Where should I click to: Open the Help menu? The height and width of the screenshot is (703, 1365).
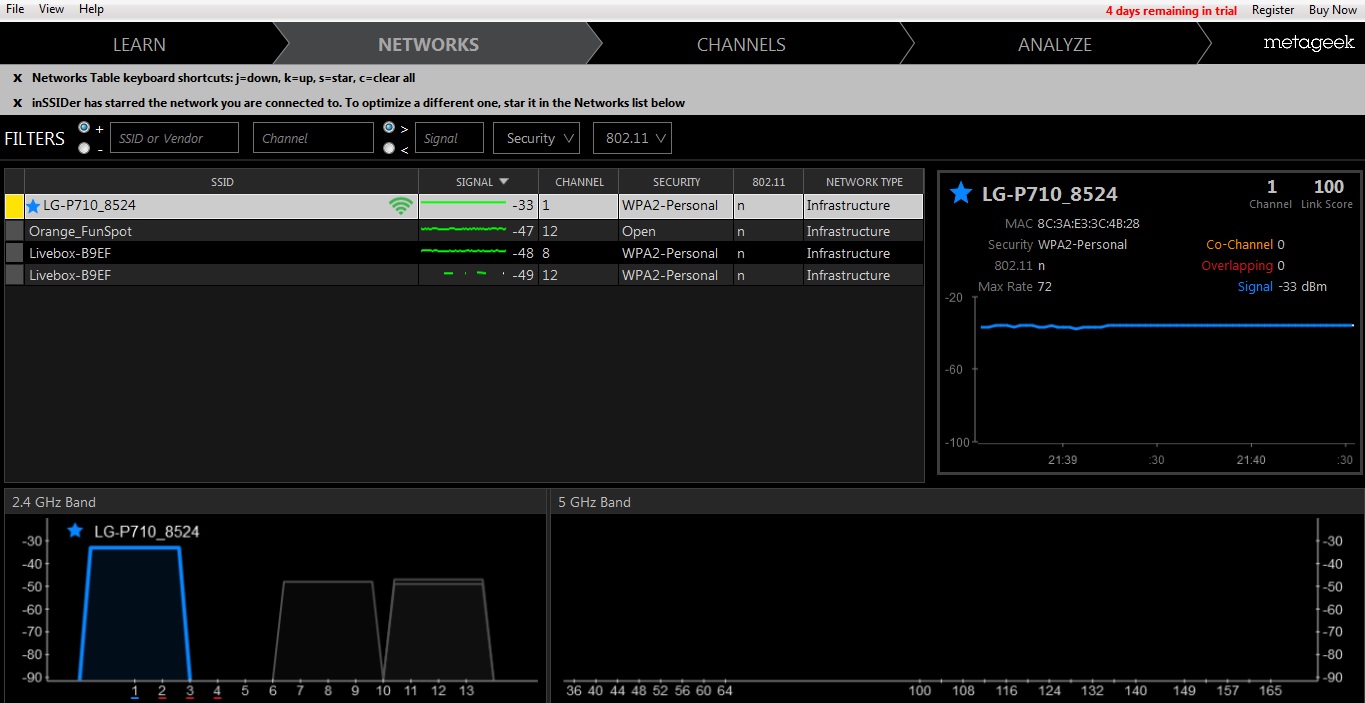point(91,9)
